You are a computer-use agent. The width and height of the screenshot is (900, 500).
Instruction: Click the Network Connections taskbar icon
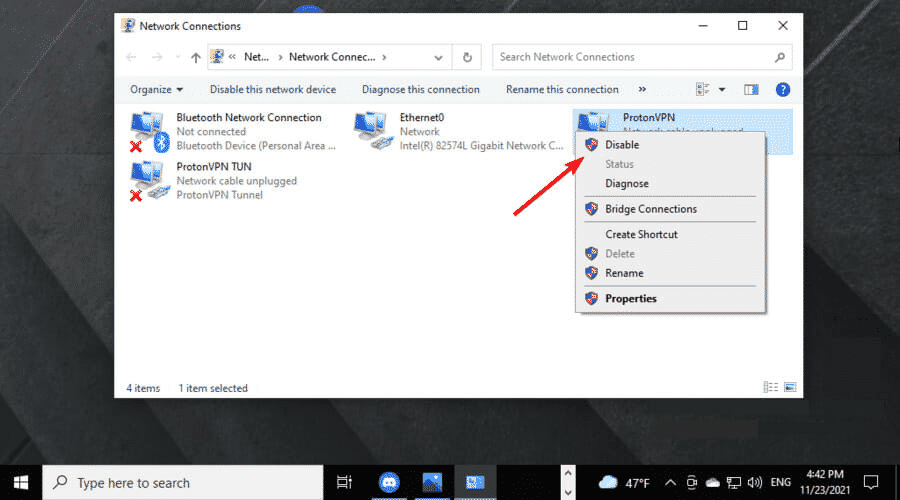tap(475, 483)
